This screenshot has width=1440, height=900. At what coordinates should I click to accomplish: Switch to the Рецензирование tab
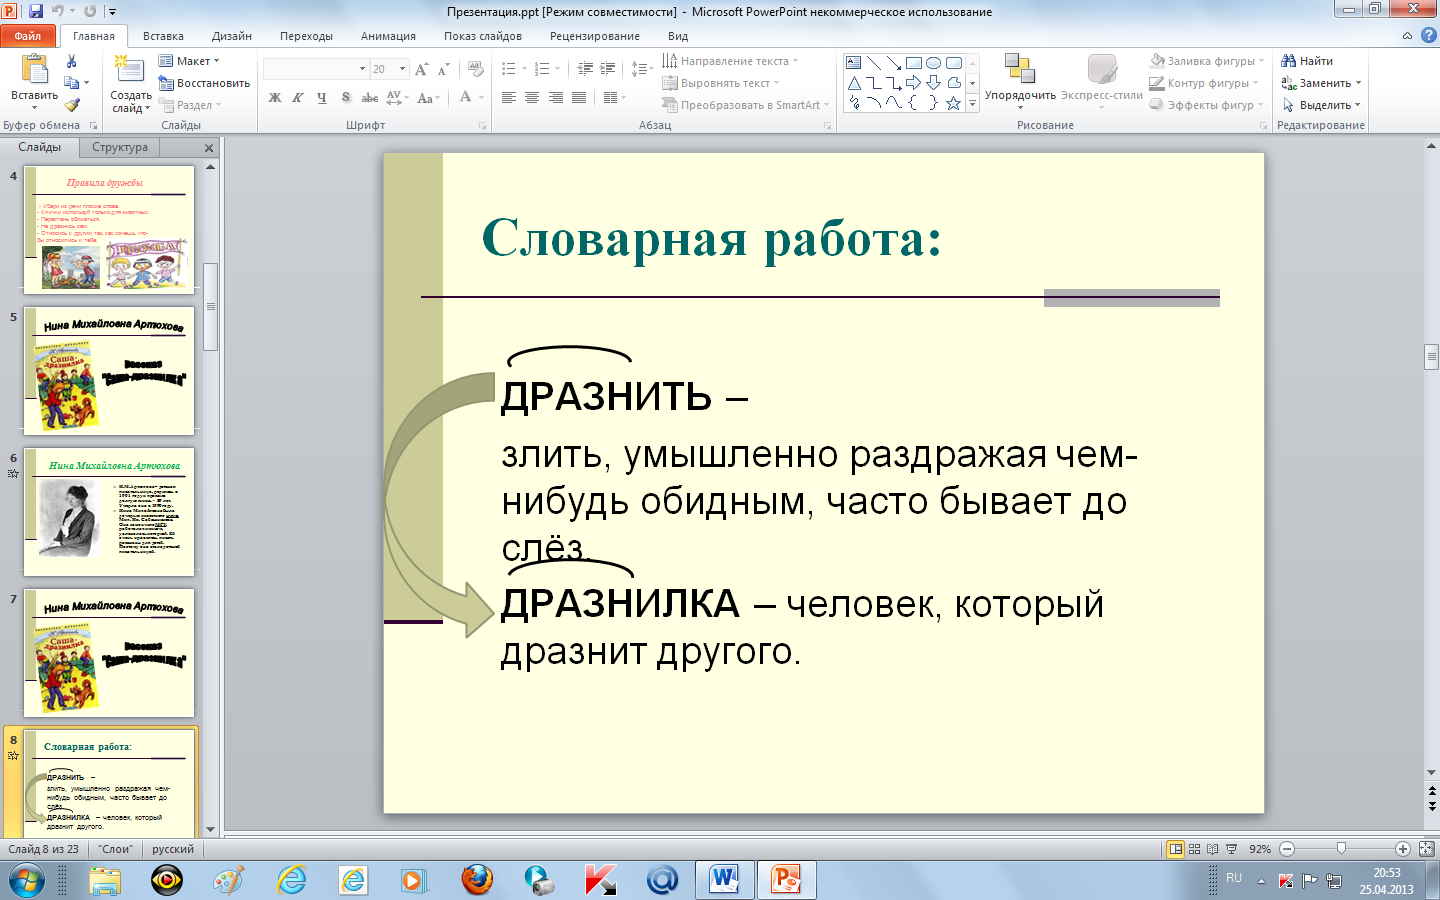595,36
